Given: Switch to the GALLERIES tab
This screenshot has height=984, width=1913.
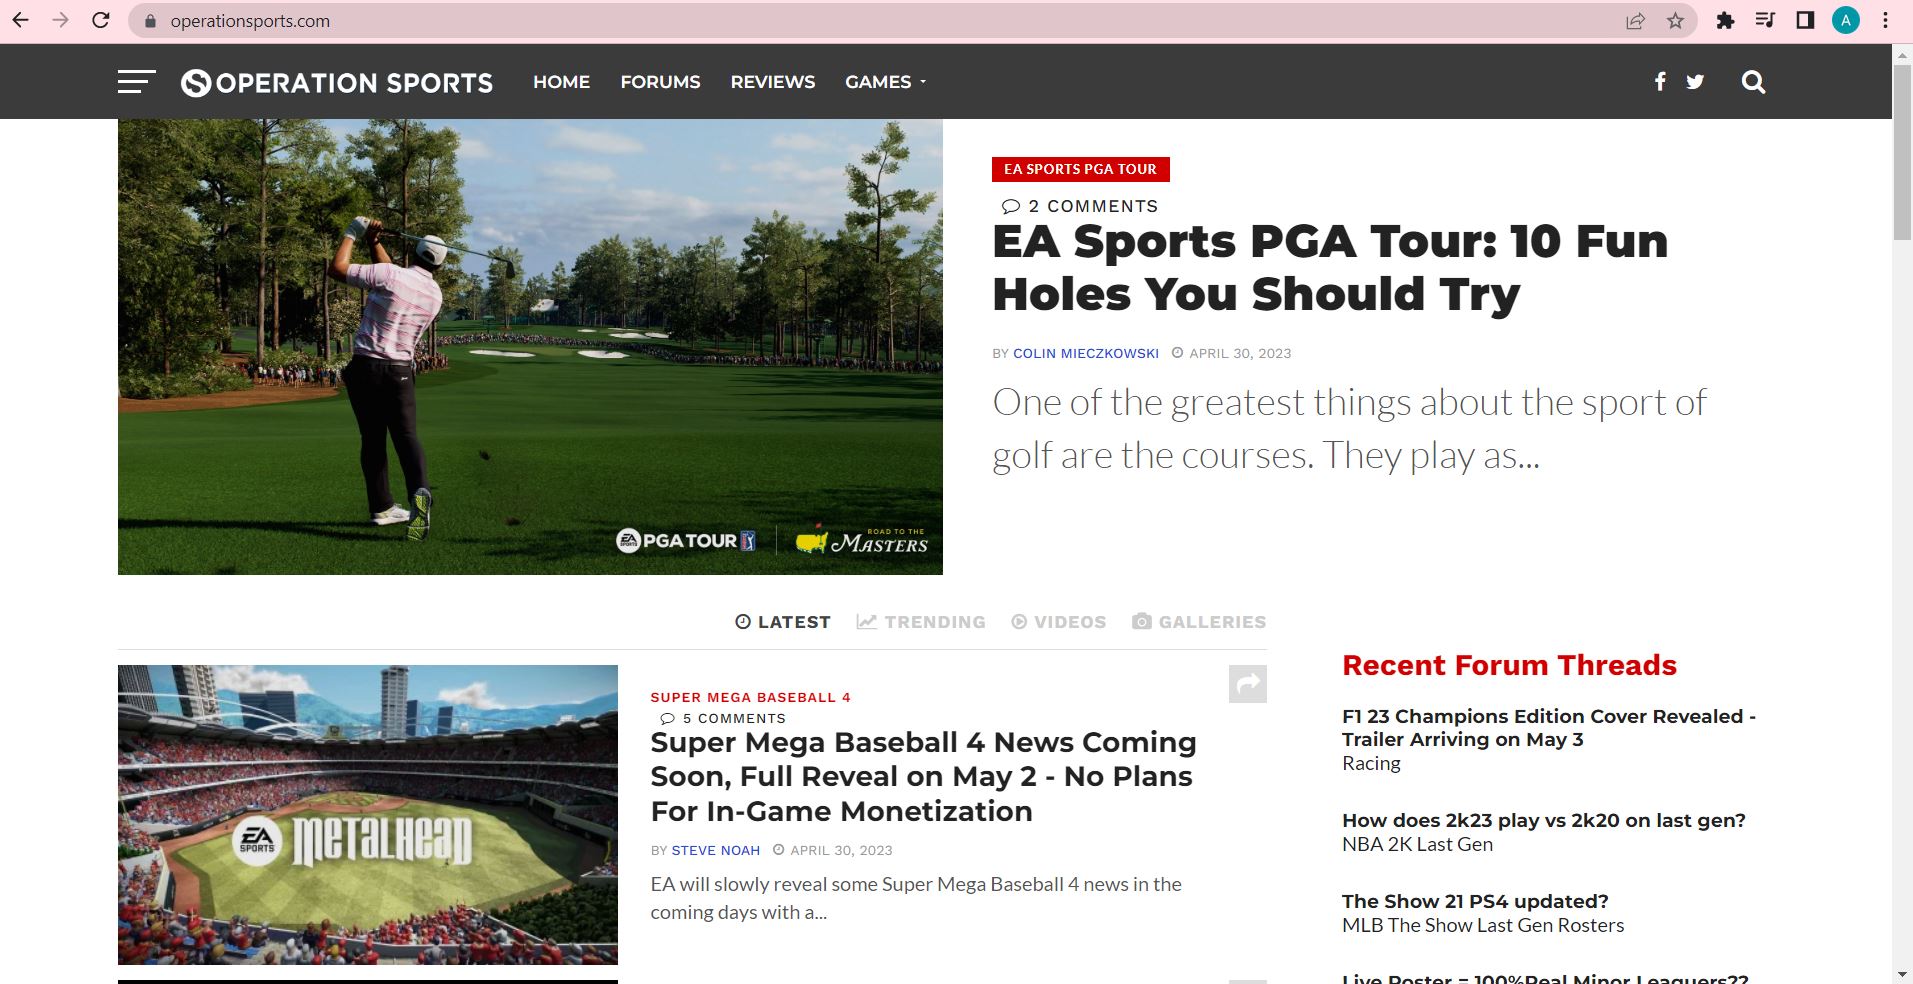Looking at the screenshot, I should pos(1199,622).
